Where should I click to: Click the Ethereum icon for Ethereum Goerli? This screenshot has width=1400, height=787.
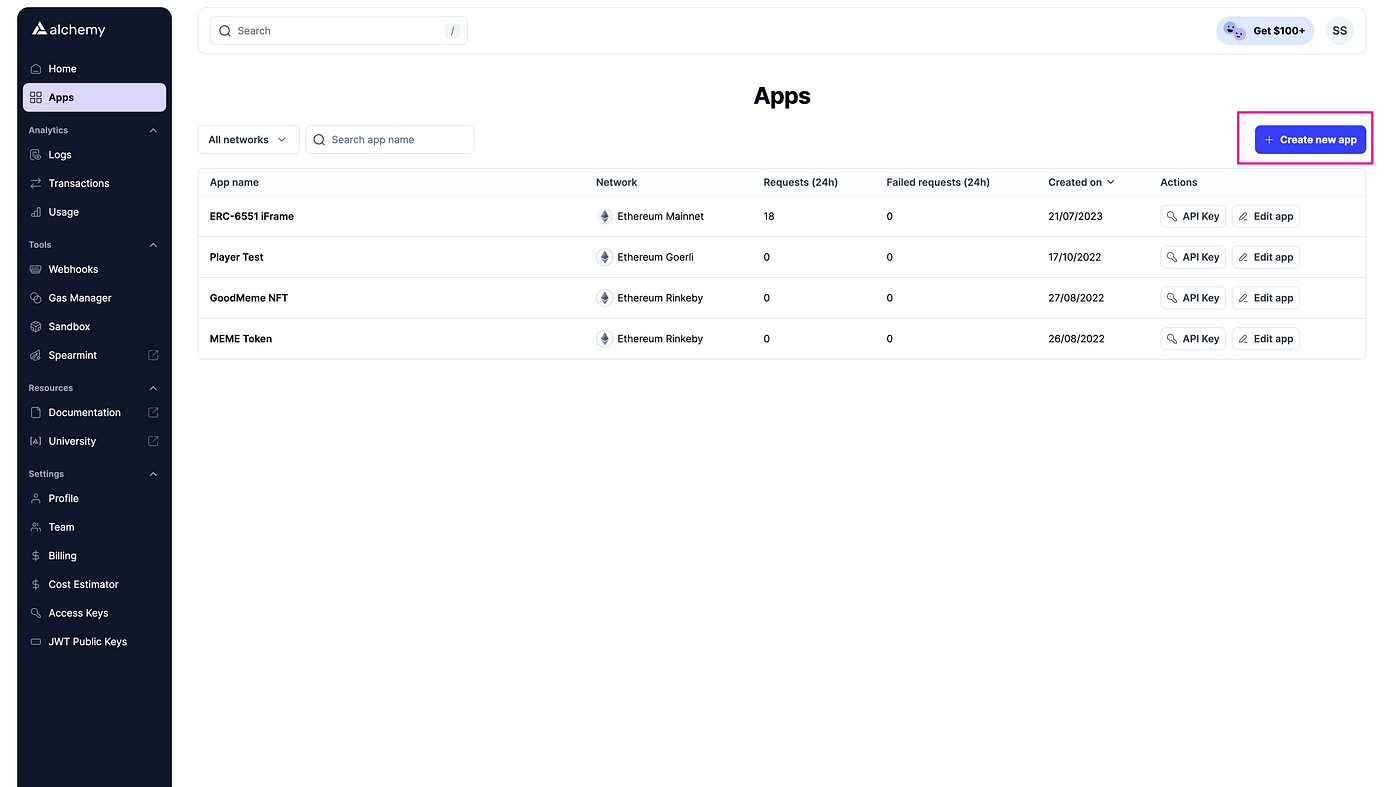[604, 257]
